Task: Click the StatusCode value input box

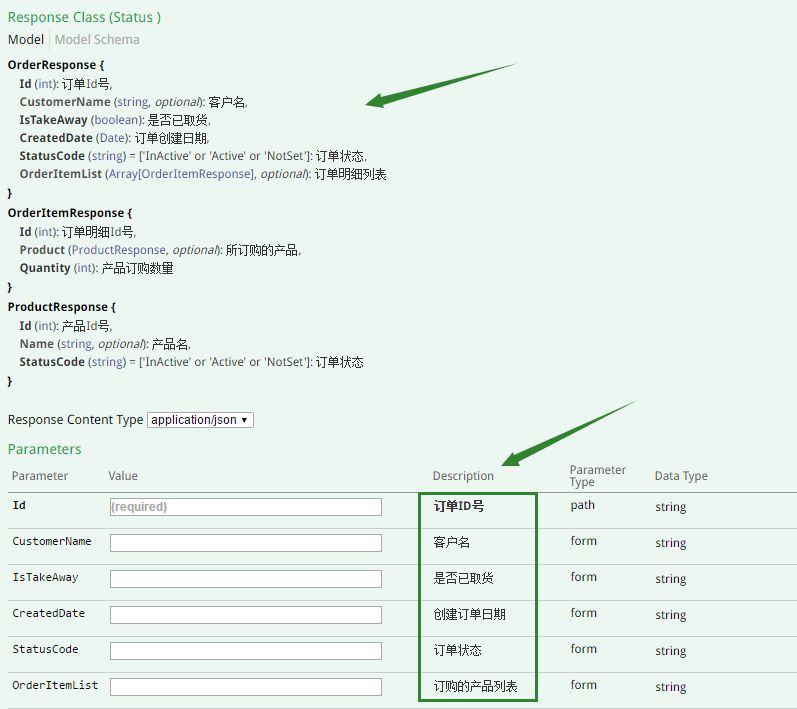Action: click(x=246, y=651)
